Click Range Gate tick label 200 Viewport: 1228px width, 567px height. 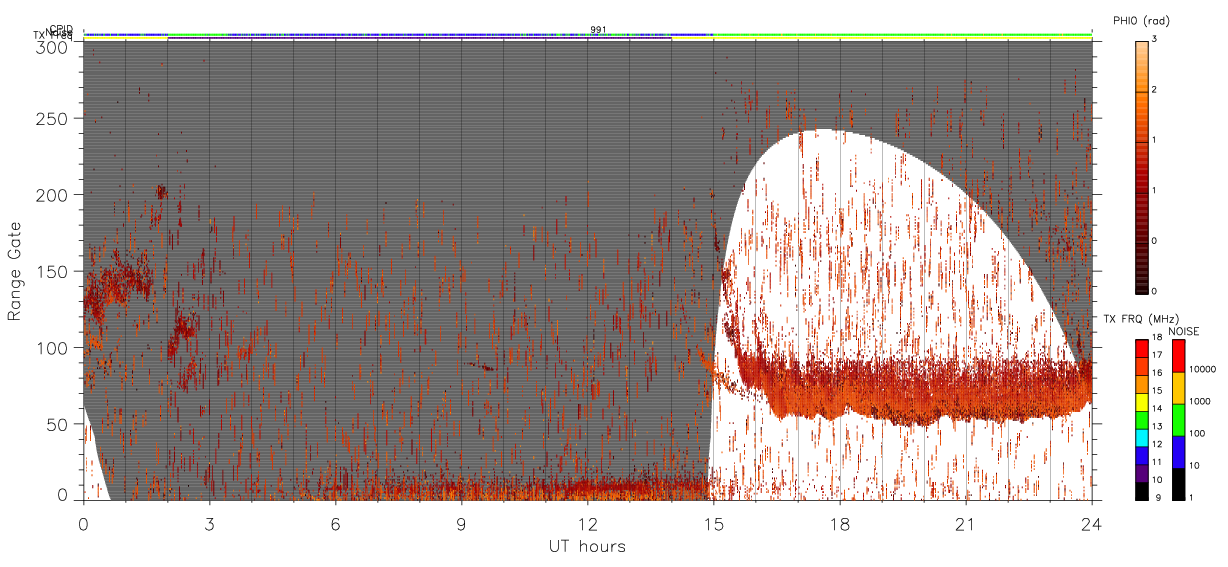click(52, 195)
